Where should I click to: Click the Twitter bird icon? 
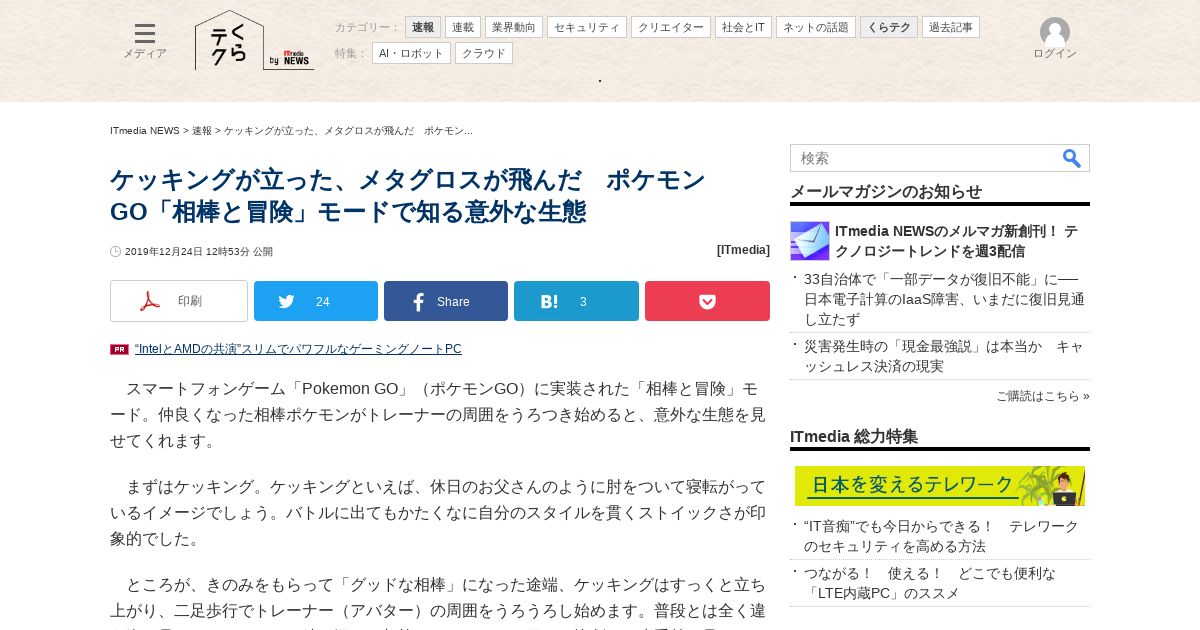(x=286, y=301)
